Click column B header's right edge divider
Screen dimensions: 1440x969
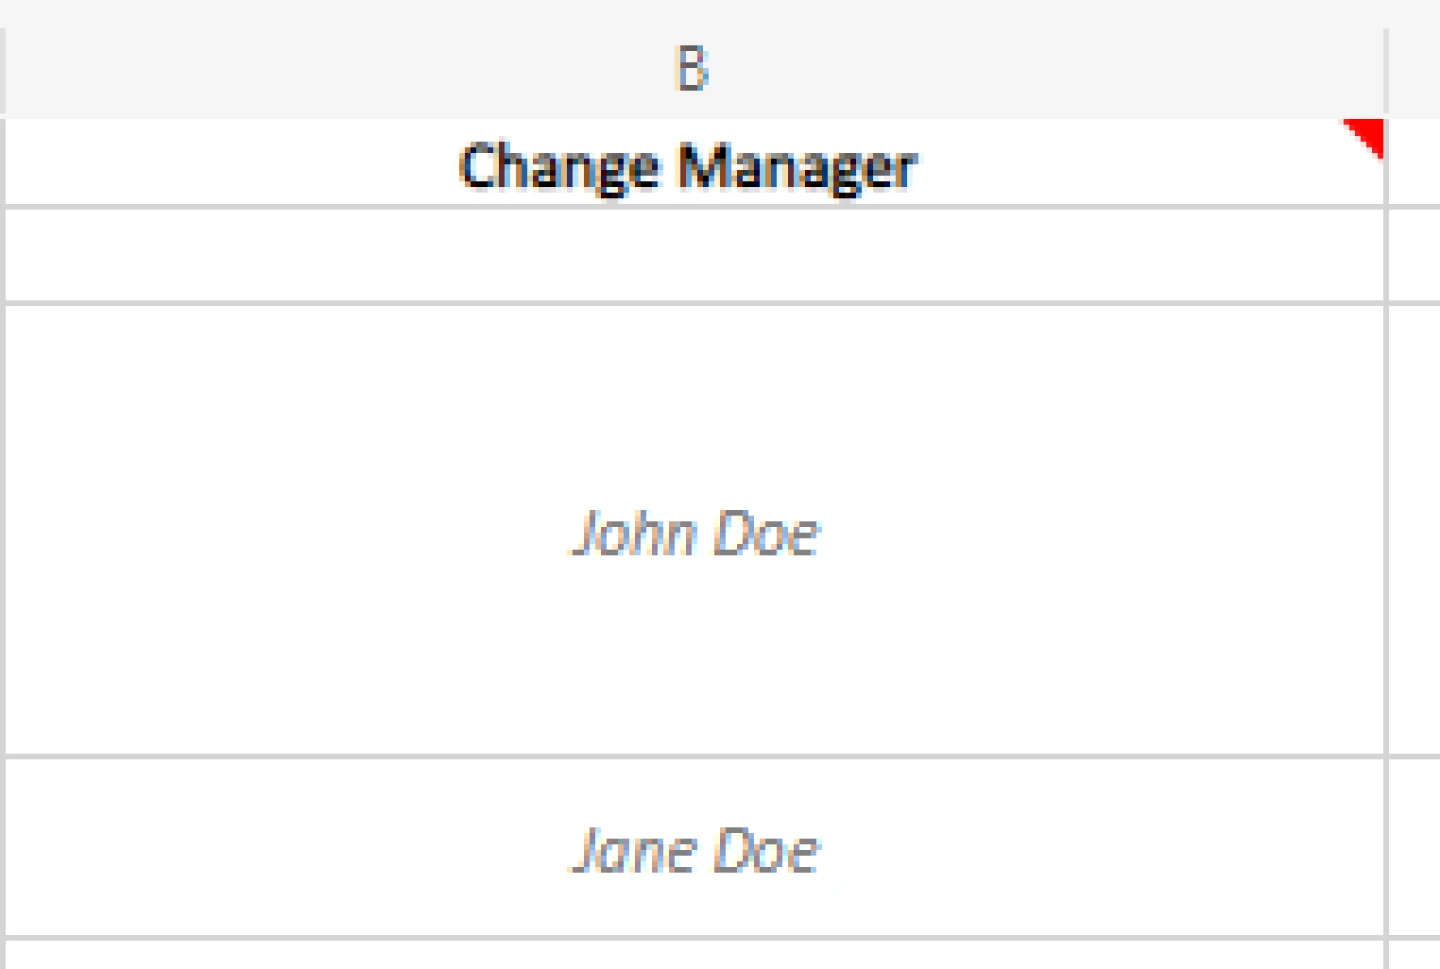click(1386, 70)
